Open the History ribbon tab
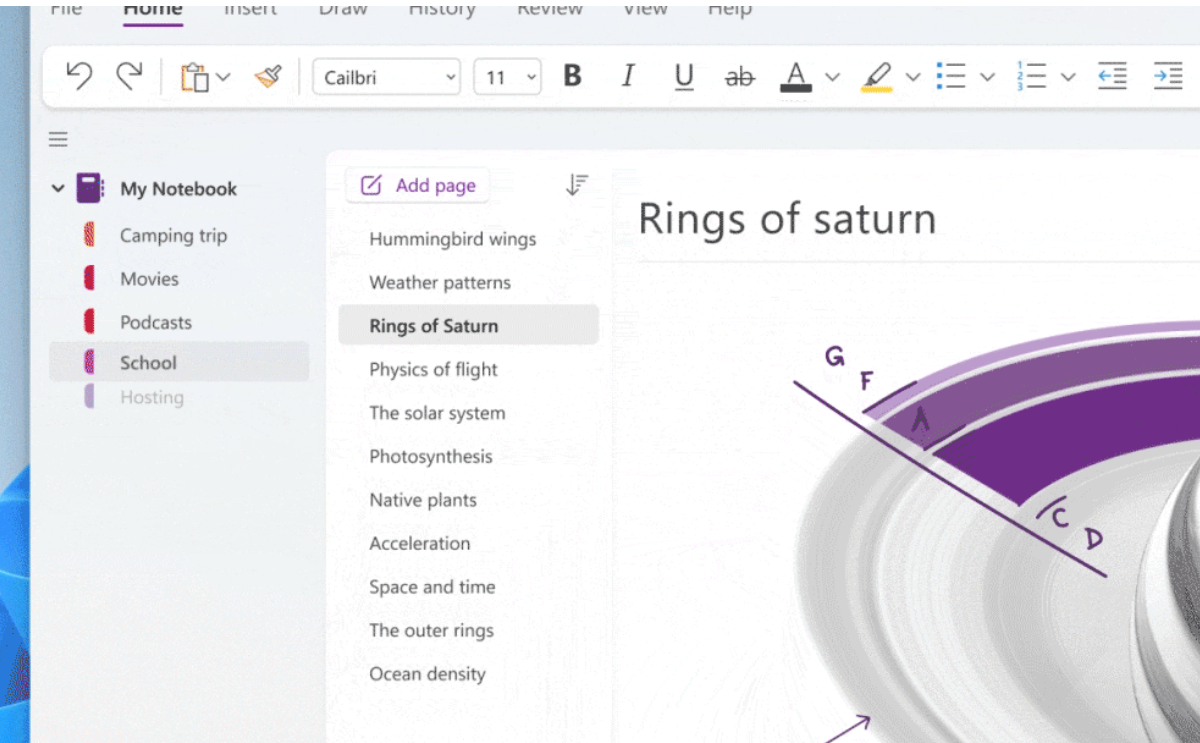Screen dimensions: 1200x743 pyautogui.click(x=442, y=9)
